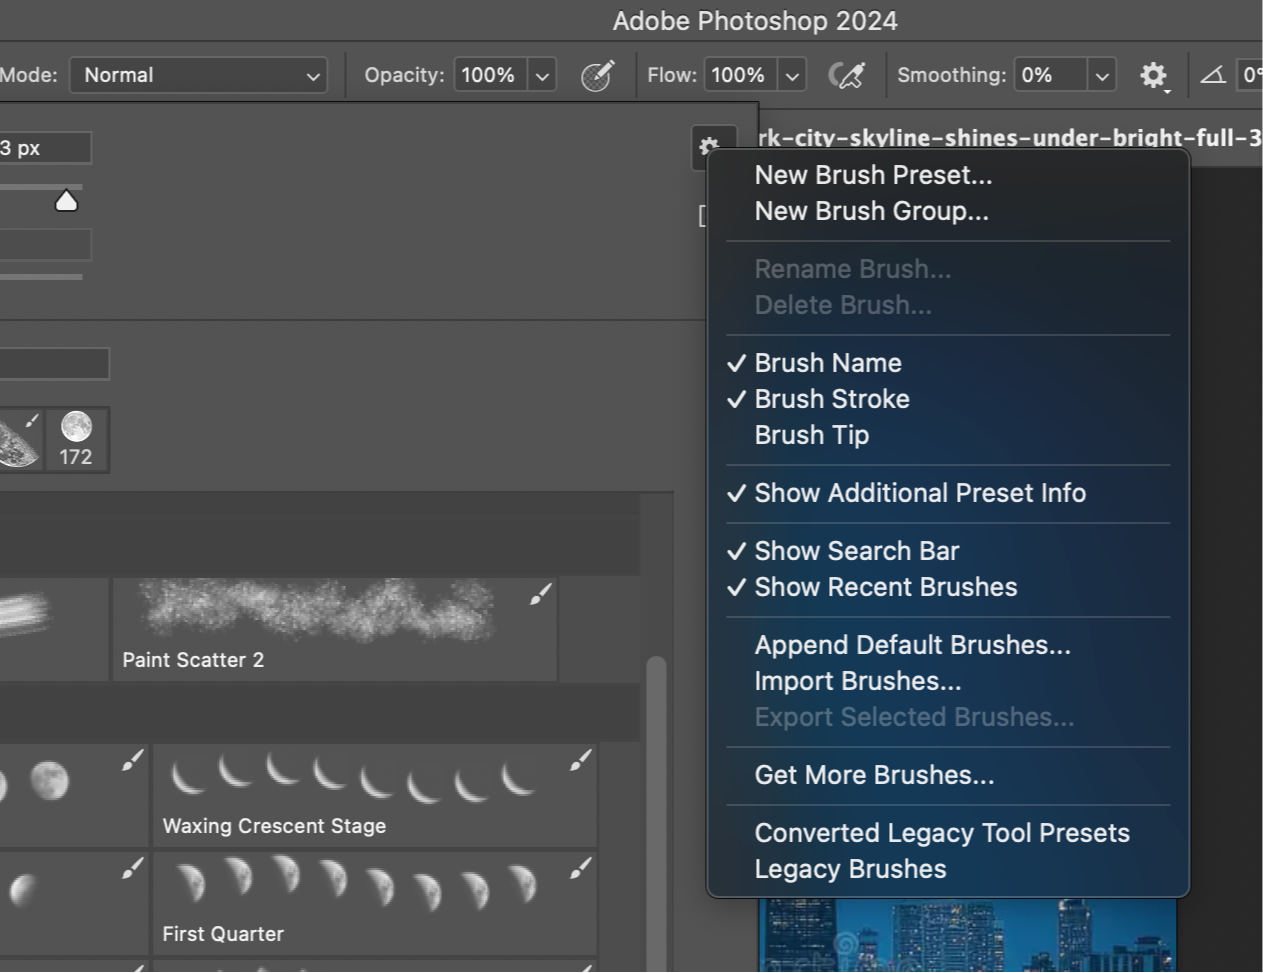Viewport: 1263px width, 973px height.
Task: Open the Smoothing value dropdown arrow
Action: click(1101, 75)
